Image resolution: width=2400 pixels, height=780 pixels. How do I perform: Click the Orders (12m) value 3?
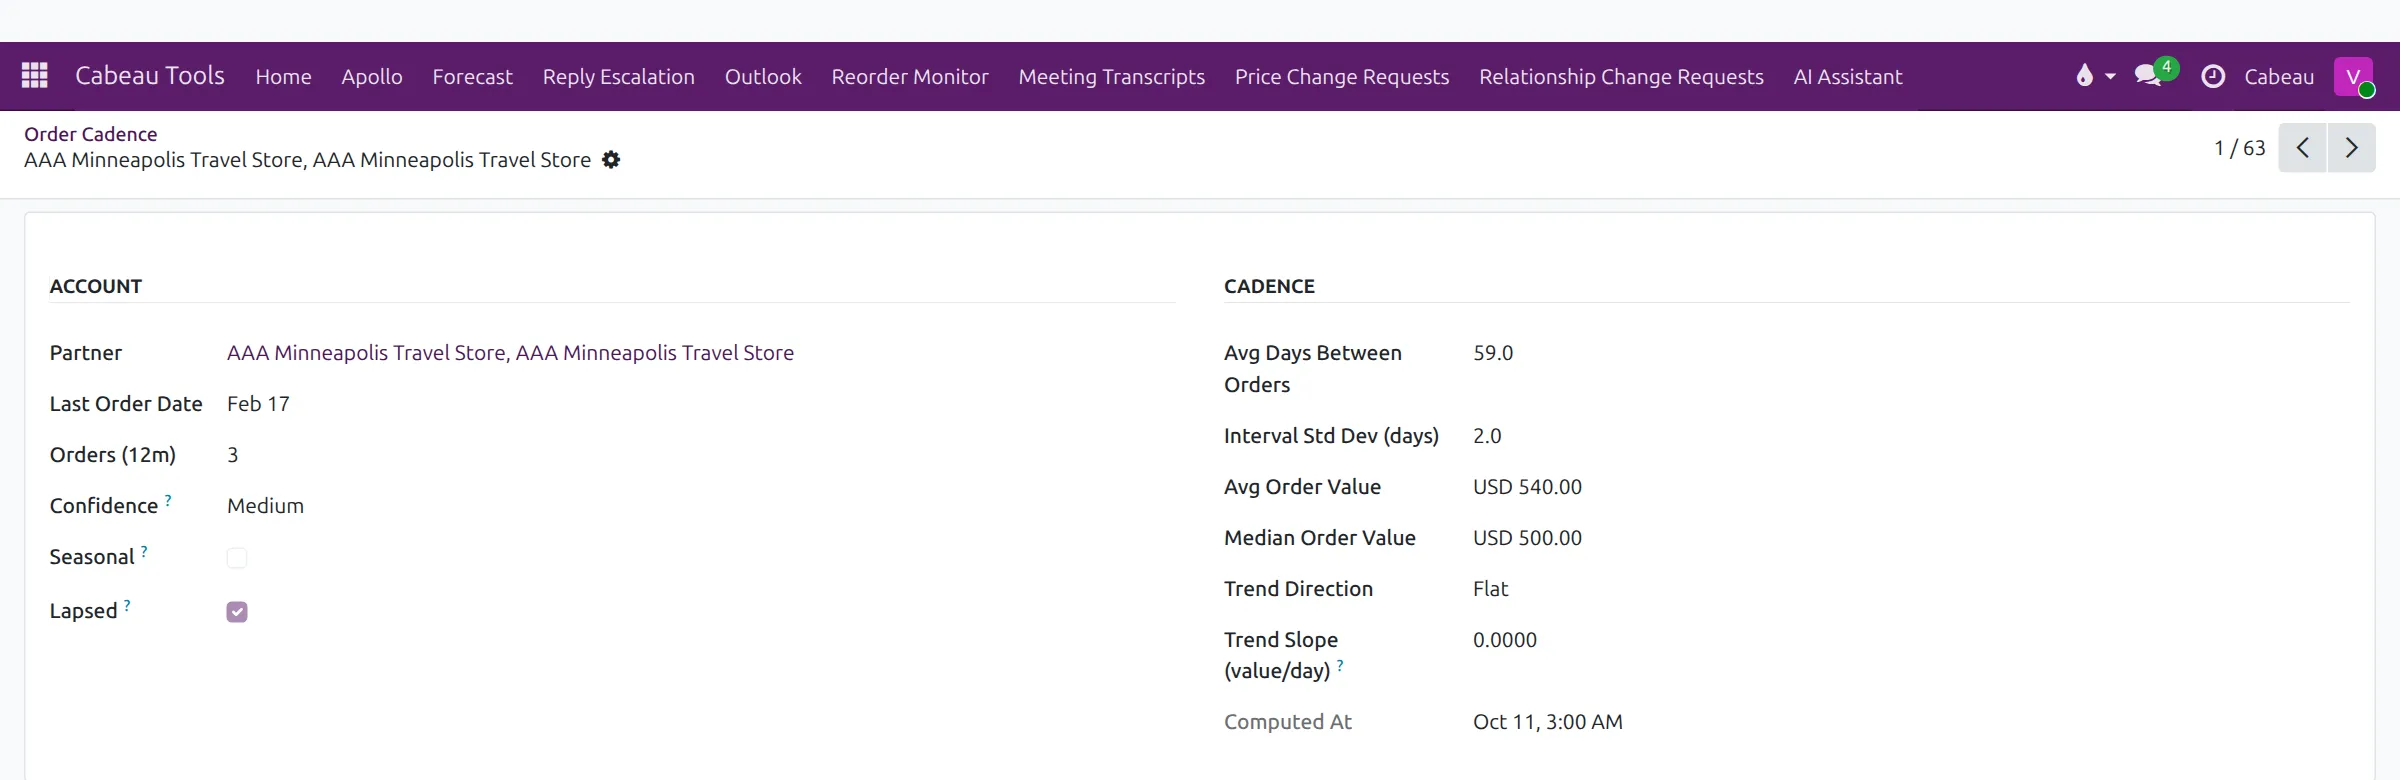pyautogui.click(x=233, y=455)
